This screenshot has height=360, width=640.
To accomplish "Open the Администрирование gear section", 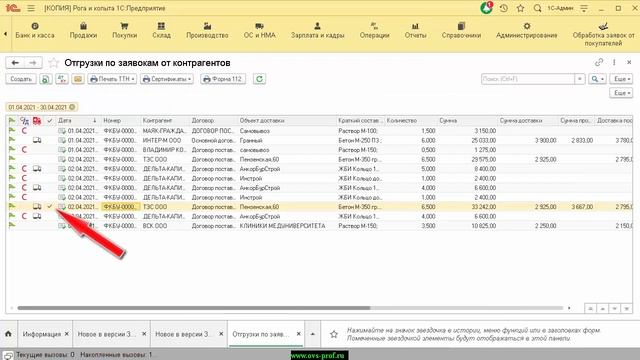I will pyautogui.click(x=527, y=31).
